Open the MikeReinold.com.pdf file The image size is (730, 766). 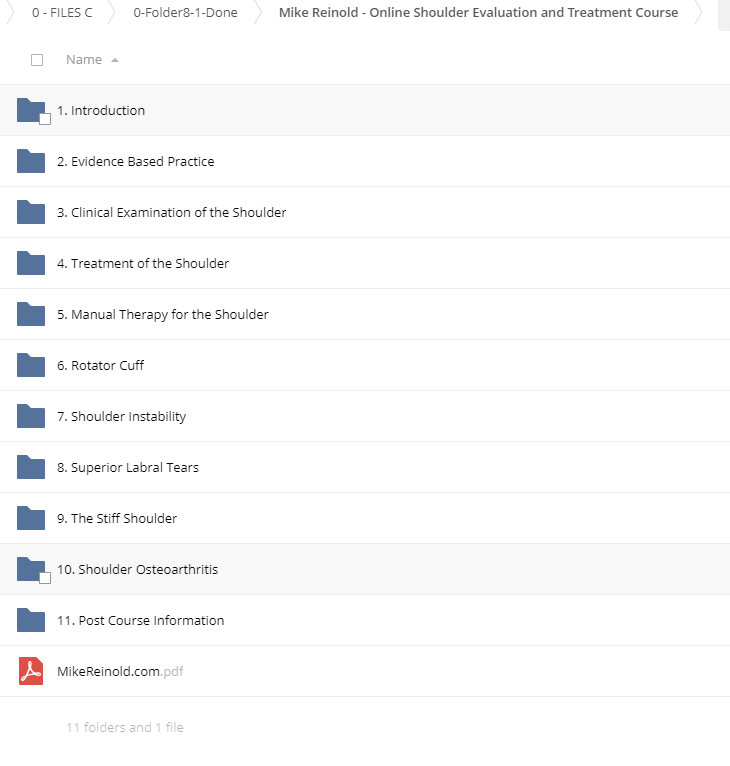pos(120,671)
